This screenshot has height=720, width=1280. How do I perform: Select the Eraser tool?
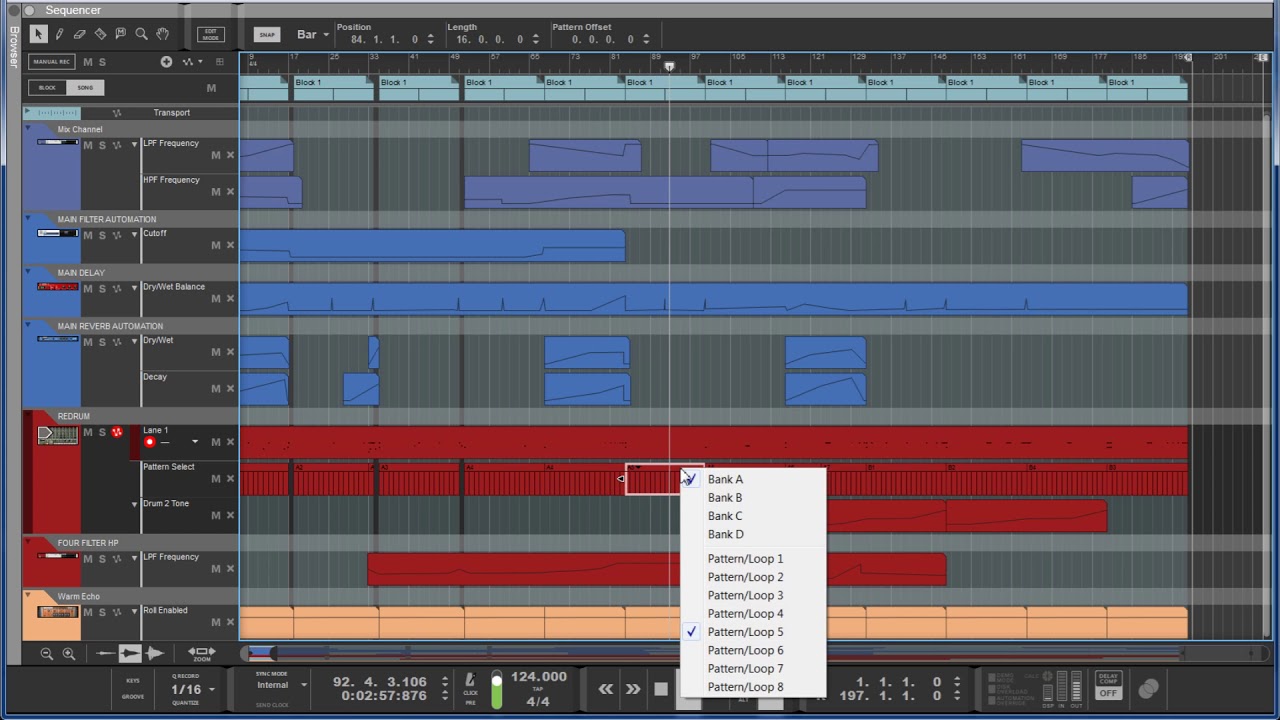(80, 34)
